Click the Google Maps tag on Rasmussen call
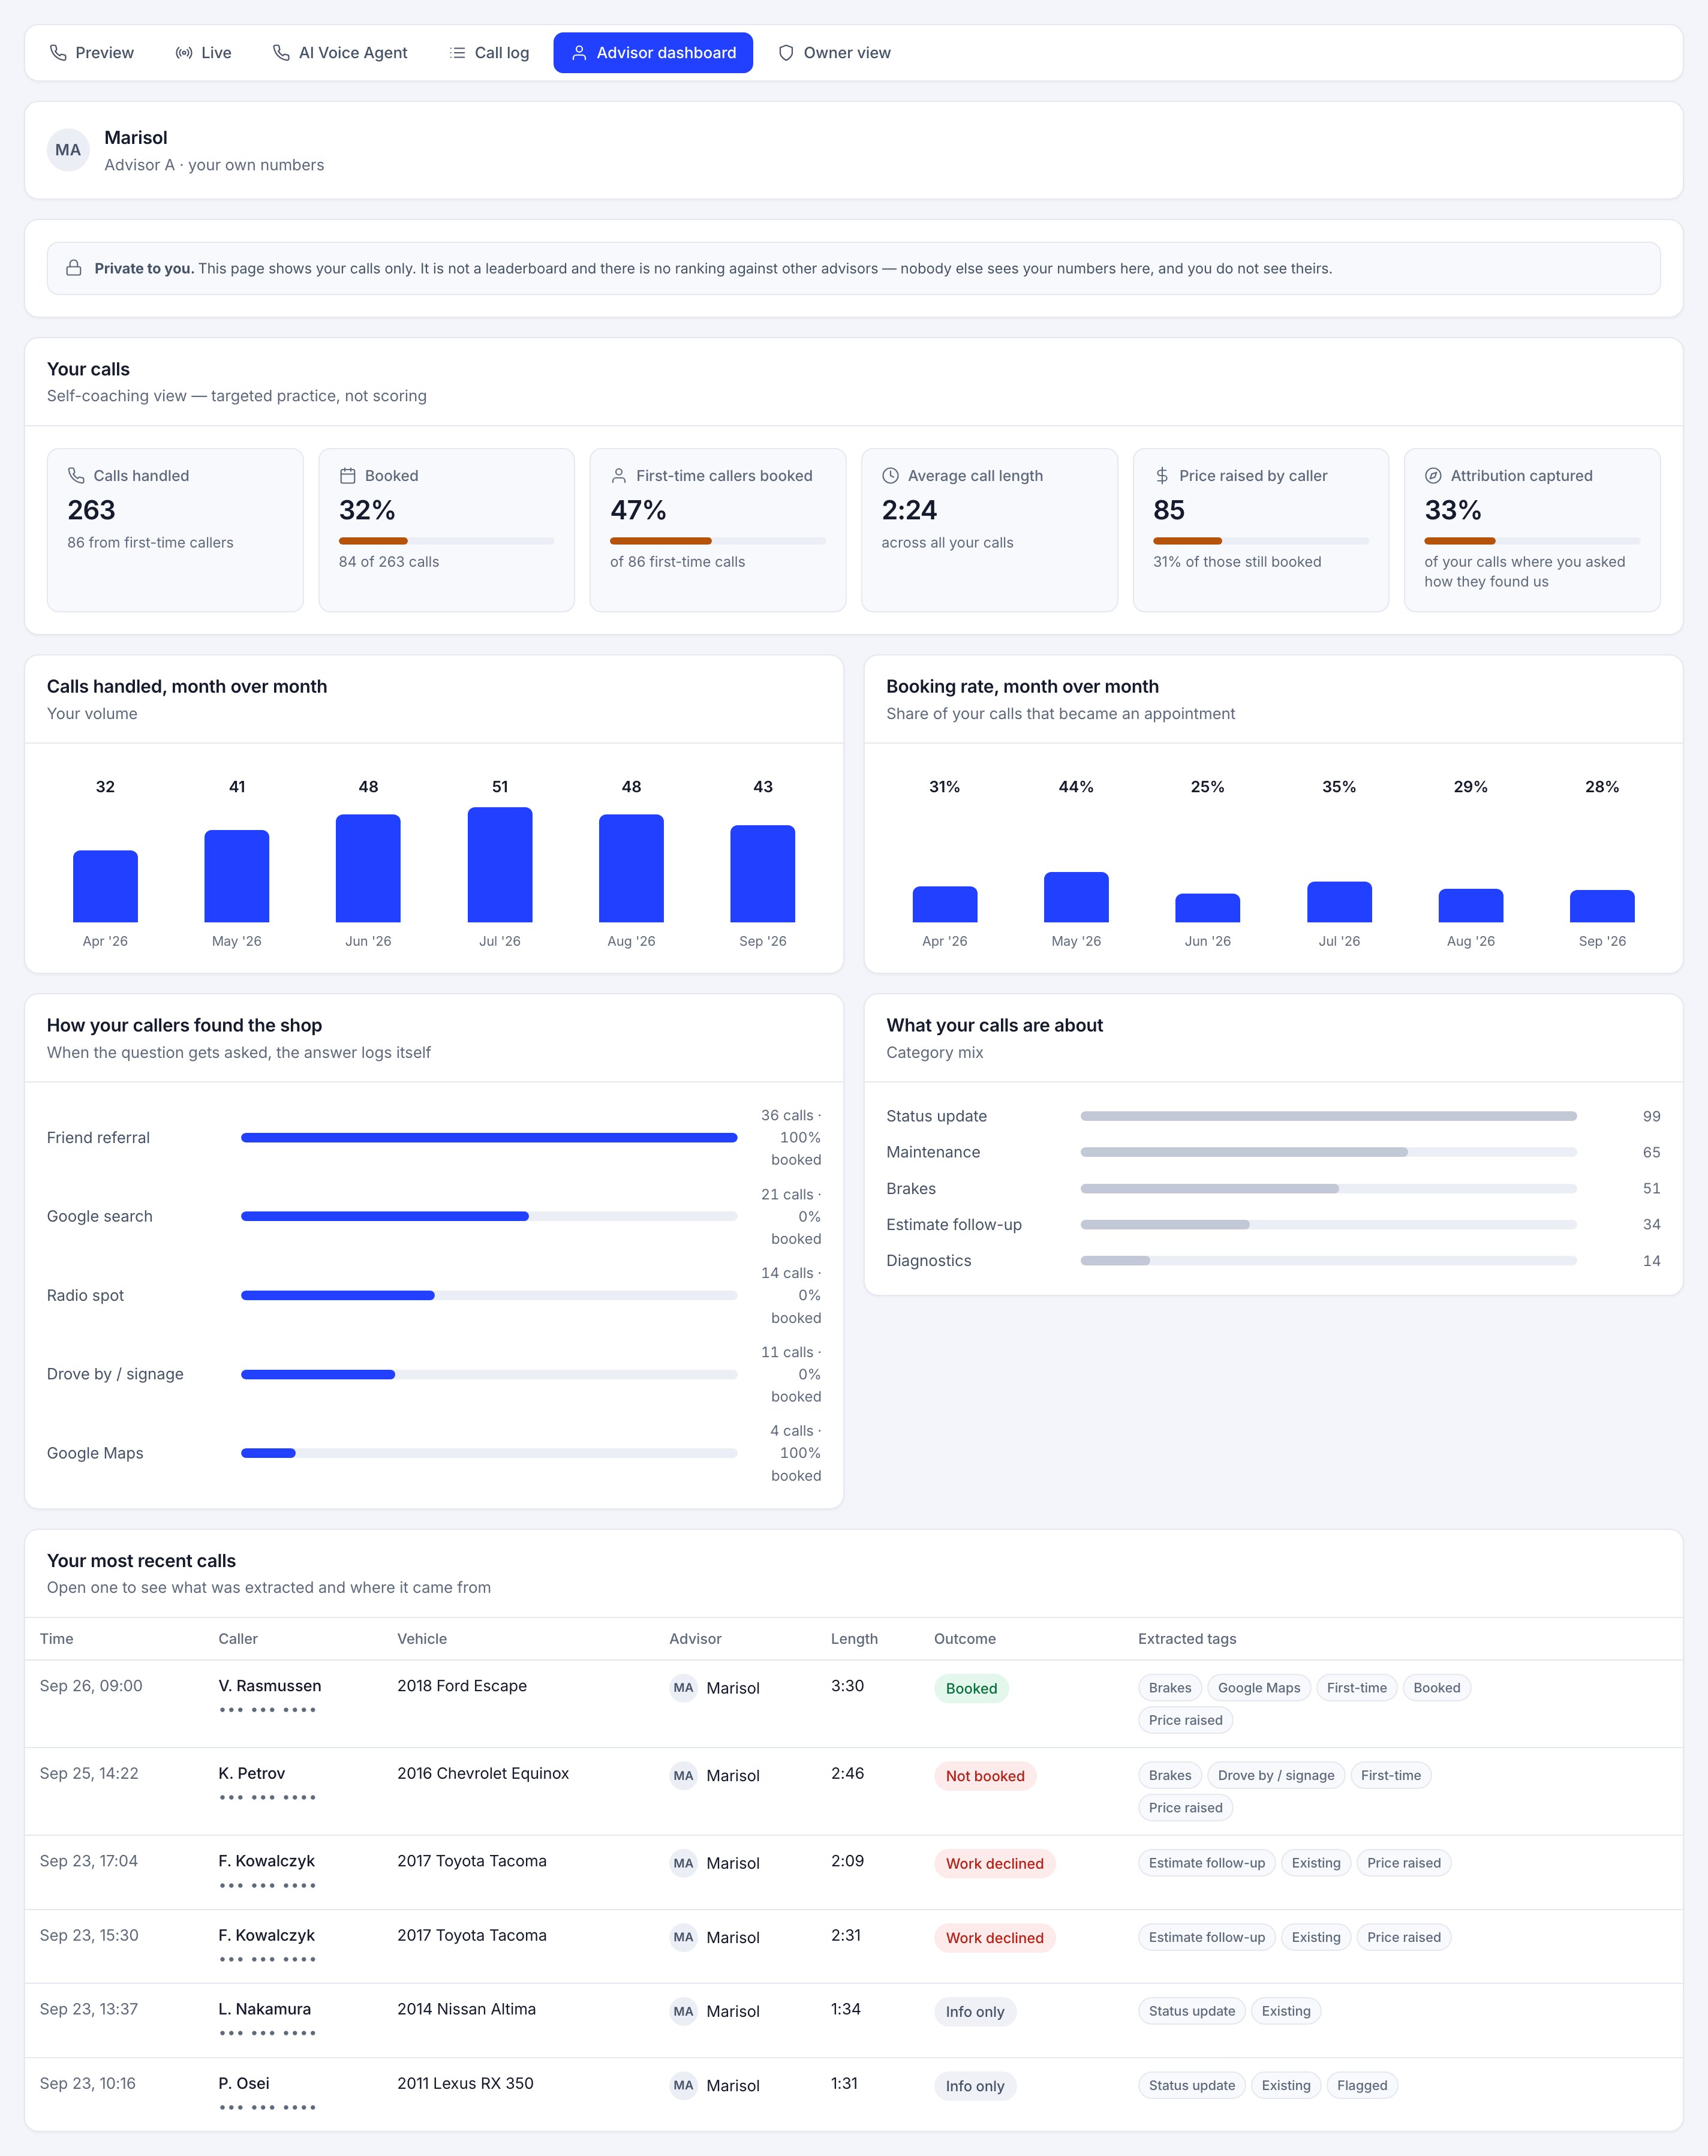 [1259, 1688]
